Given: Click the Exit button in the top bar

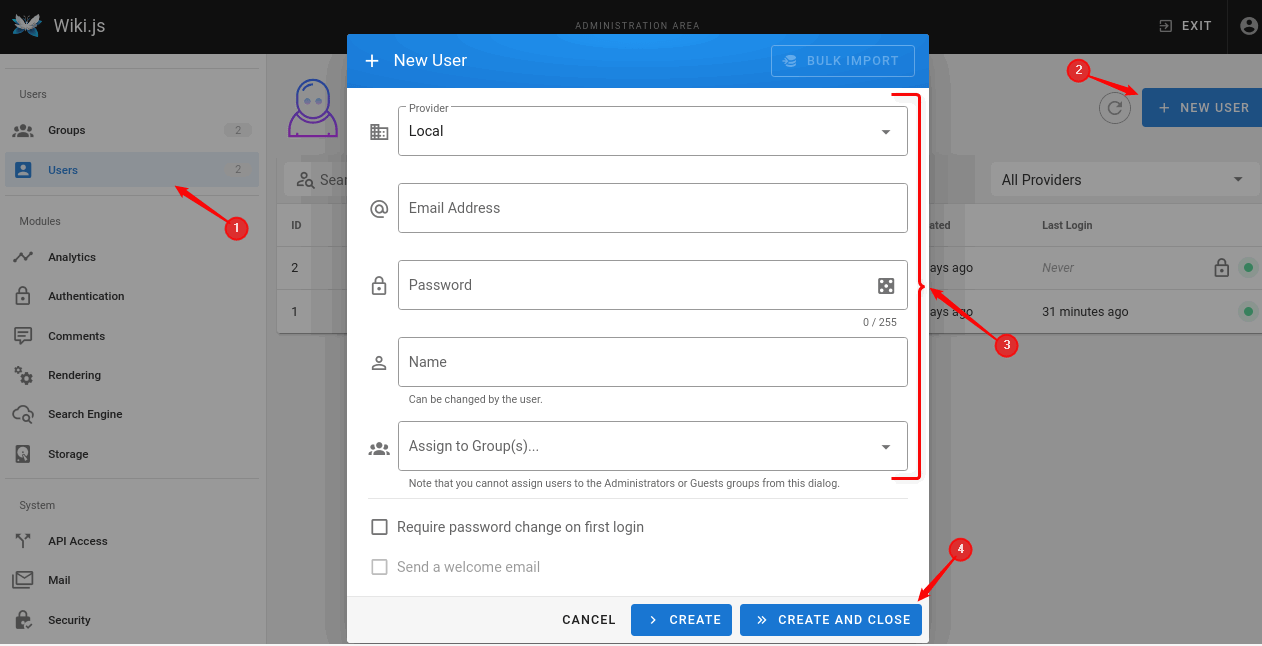Looking at the screenshot, I should coord(1185,26).
